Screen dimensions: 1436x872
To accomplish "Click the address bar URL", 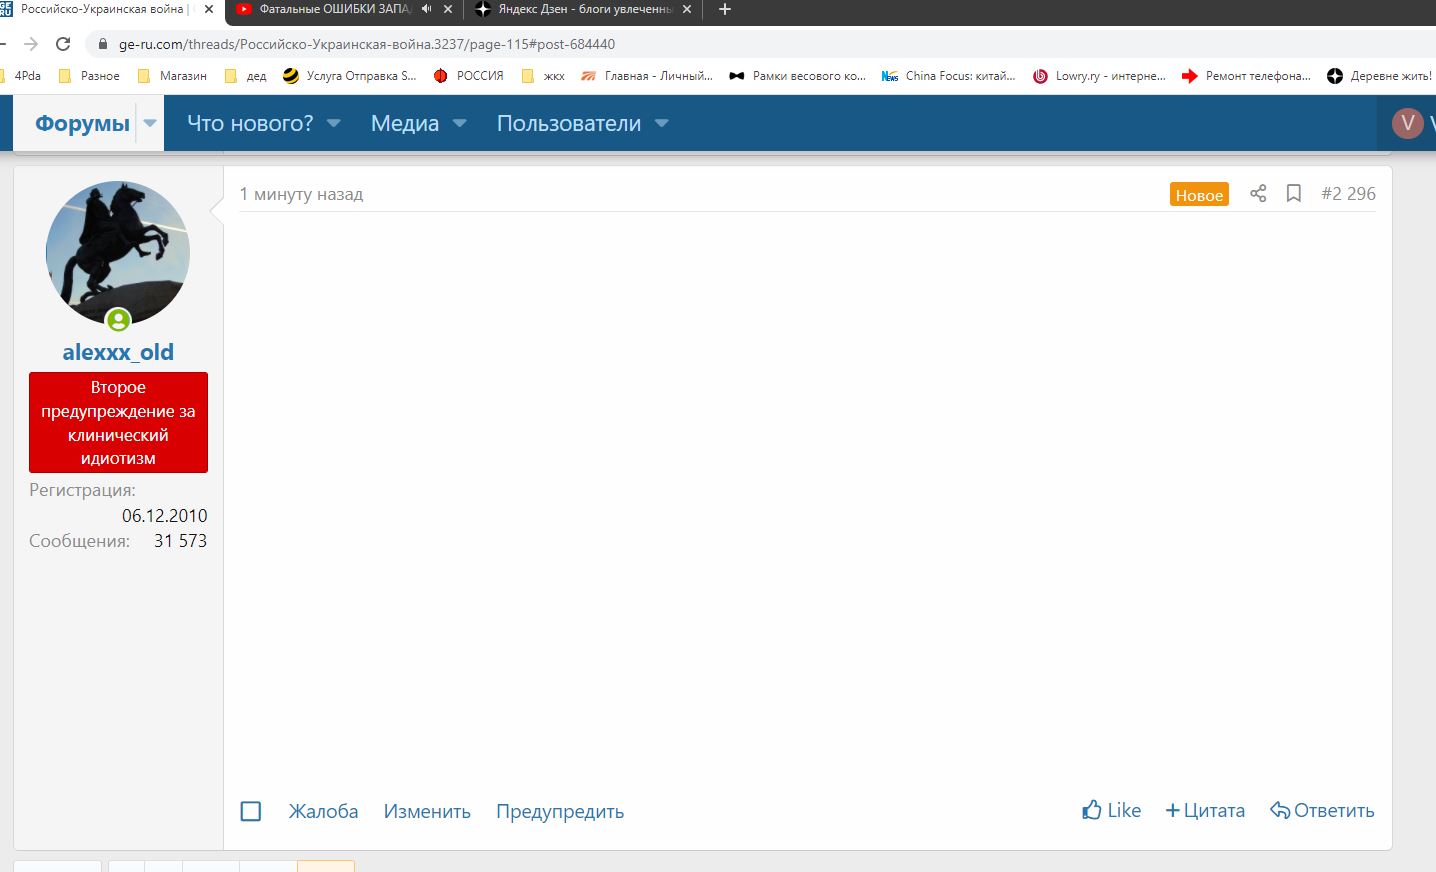I will [x=366, y=44].
